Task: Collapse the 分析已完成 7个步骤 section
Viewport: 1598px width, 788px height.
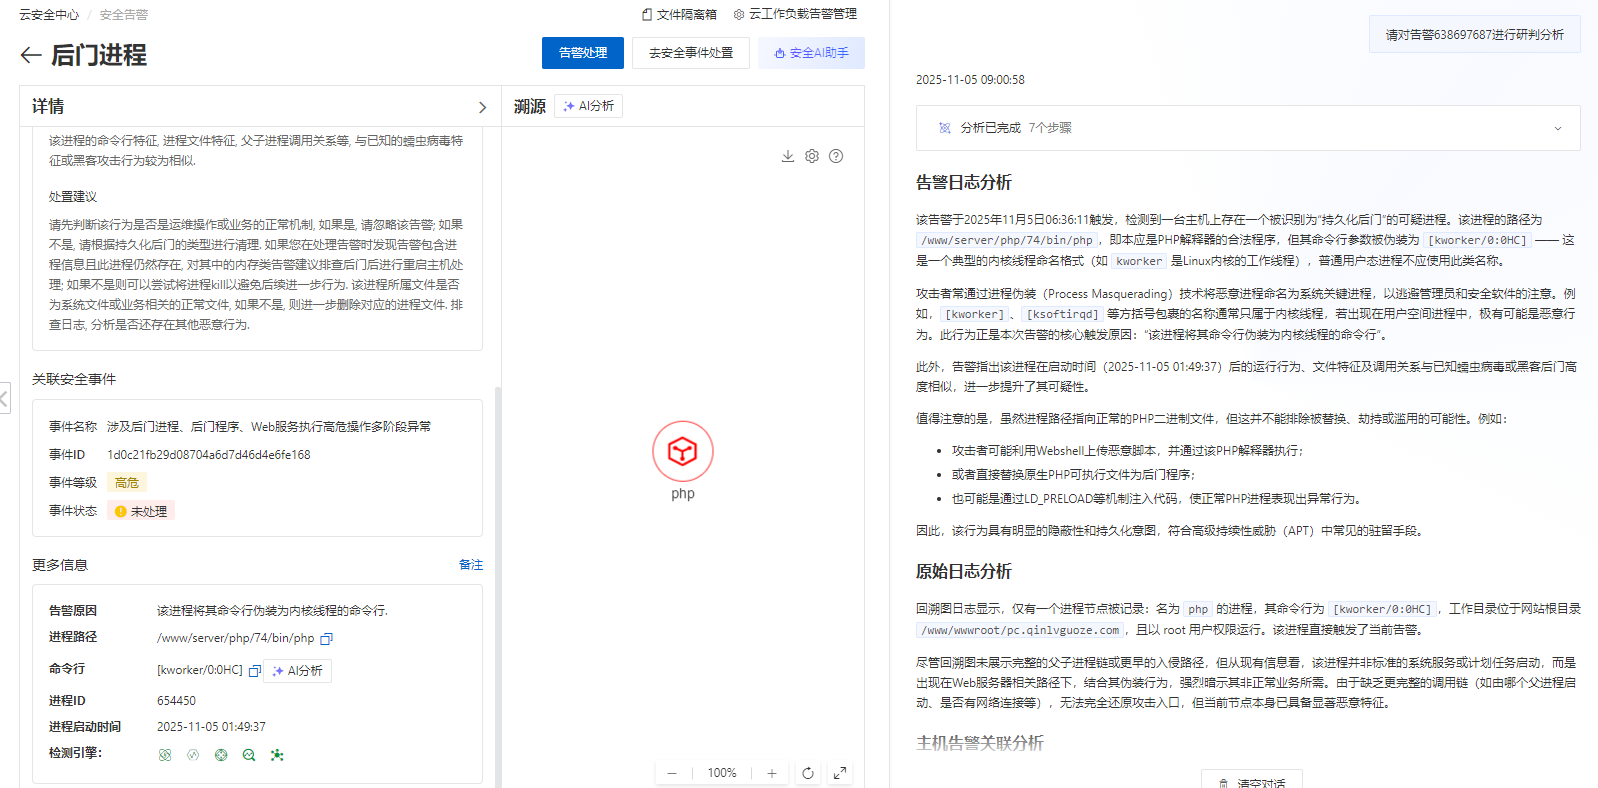Action: [x=1557, y=128]
